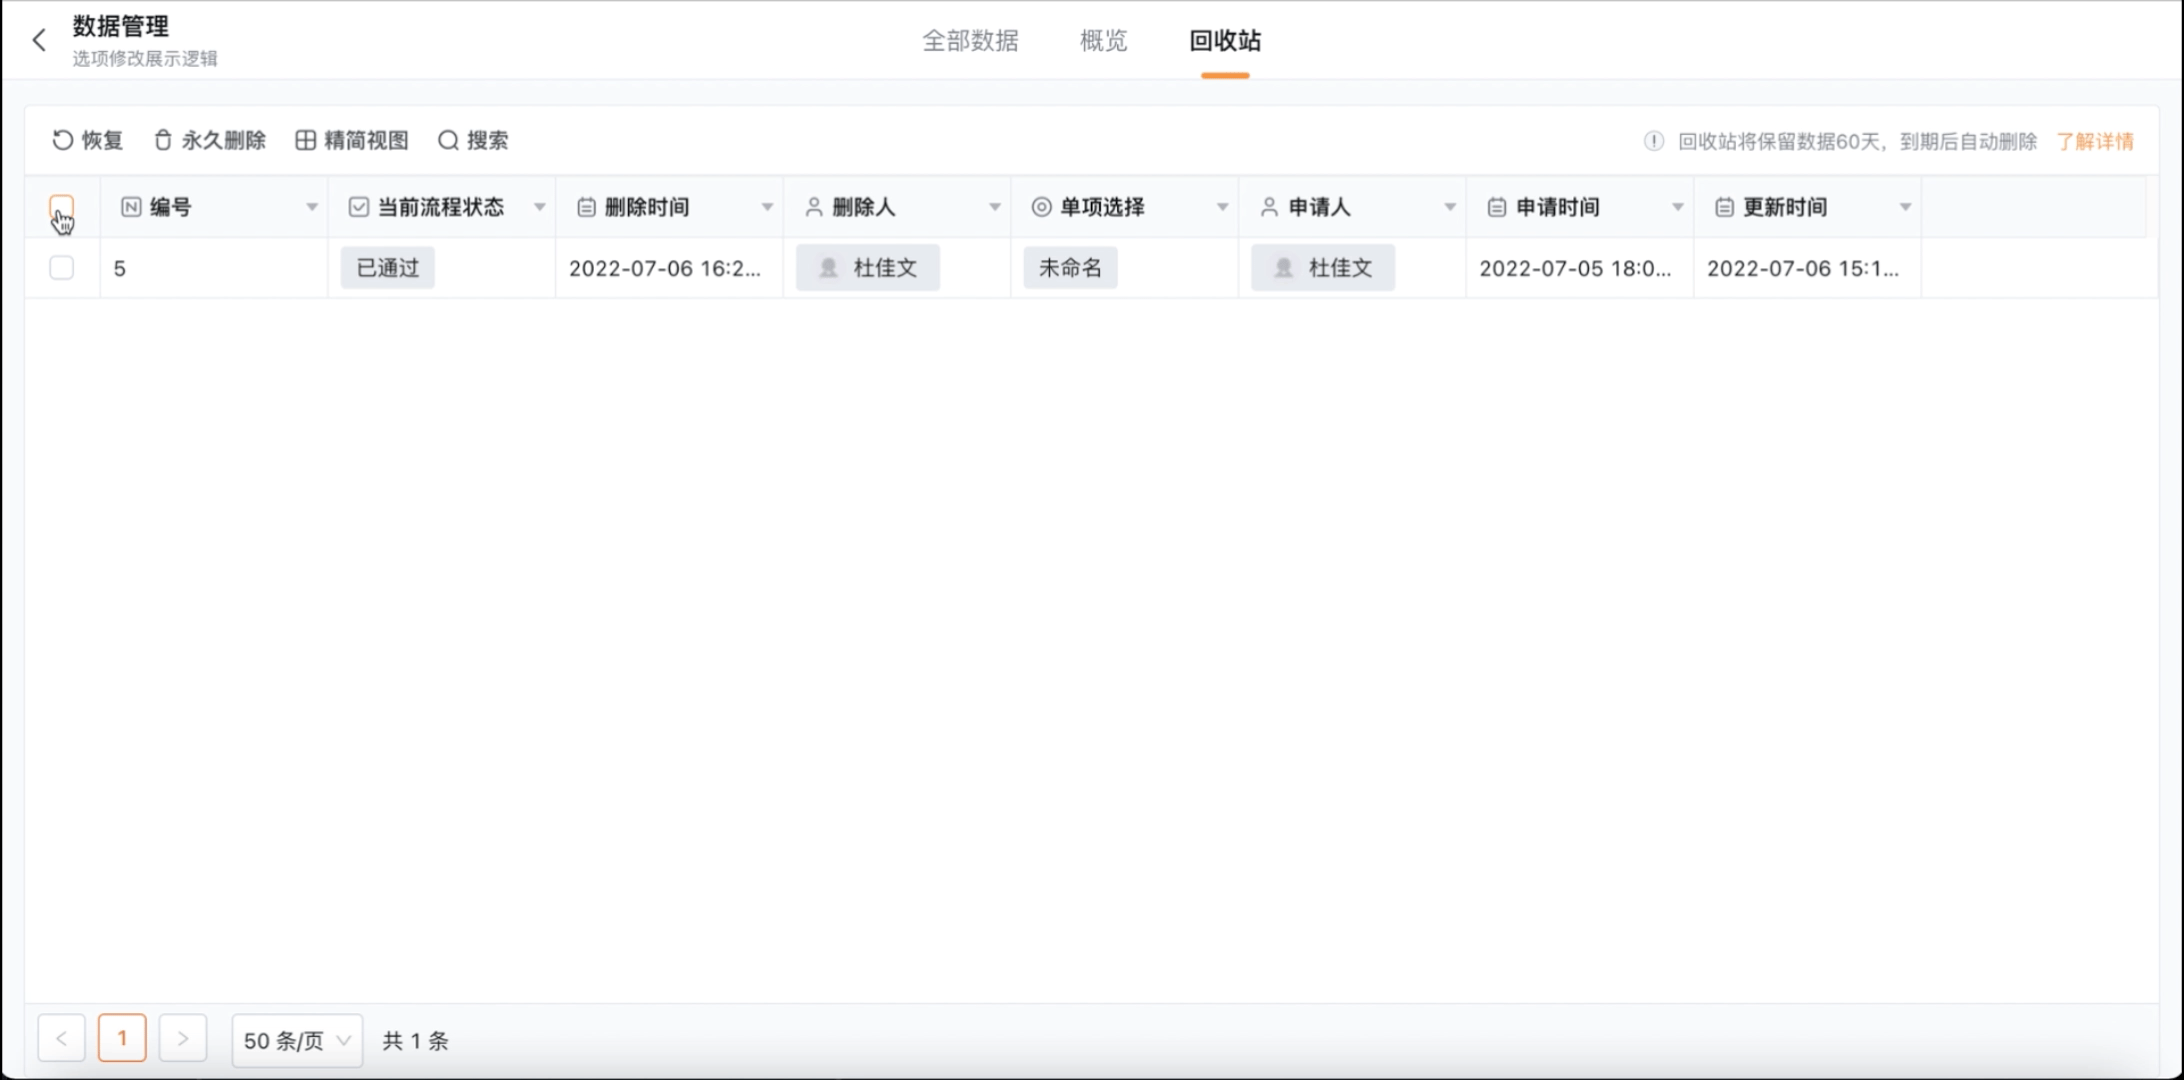Open the 当前流程状态 column dropdown arrow
Screen dimensions: 2184x1080
(540, 207)
